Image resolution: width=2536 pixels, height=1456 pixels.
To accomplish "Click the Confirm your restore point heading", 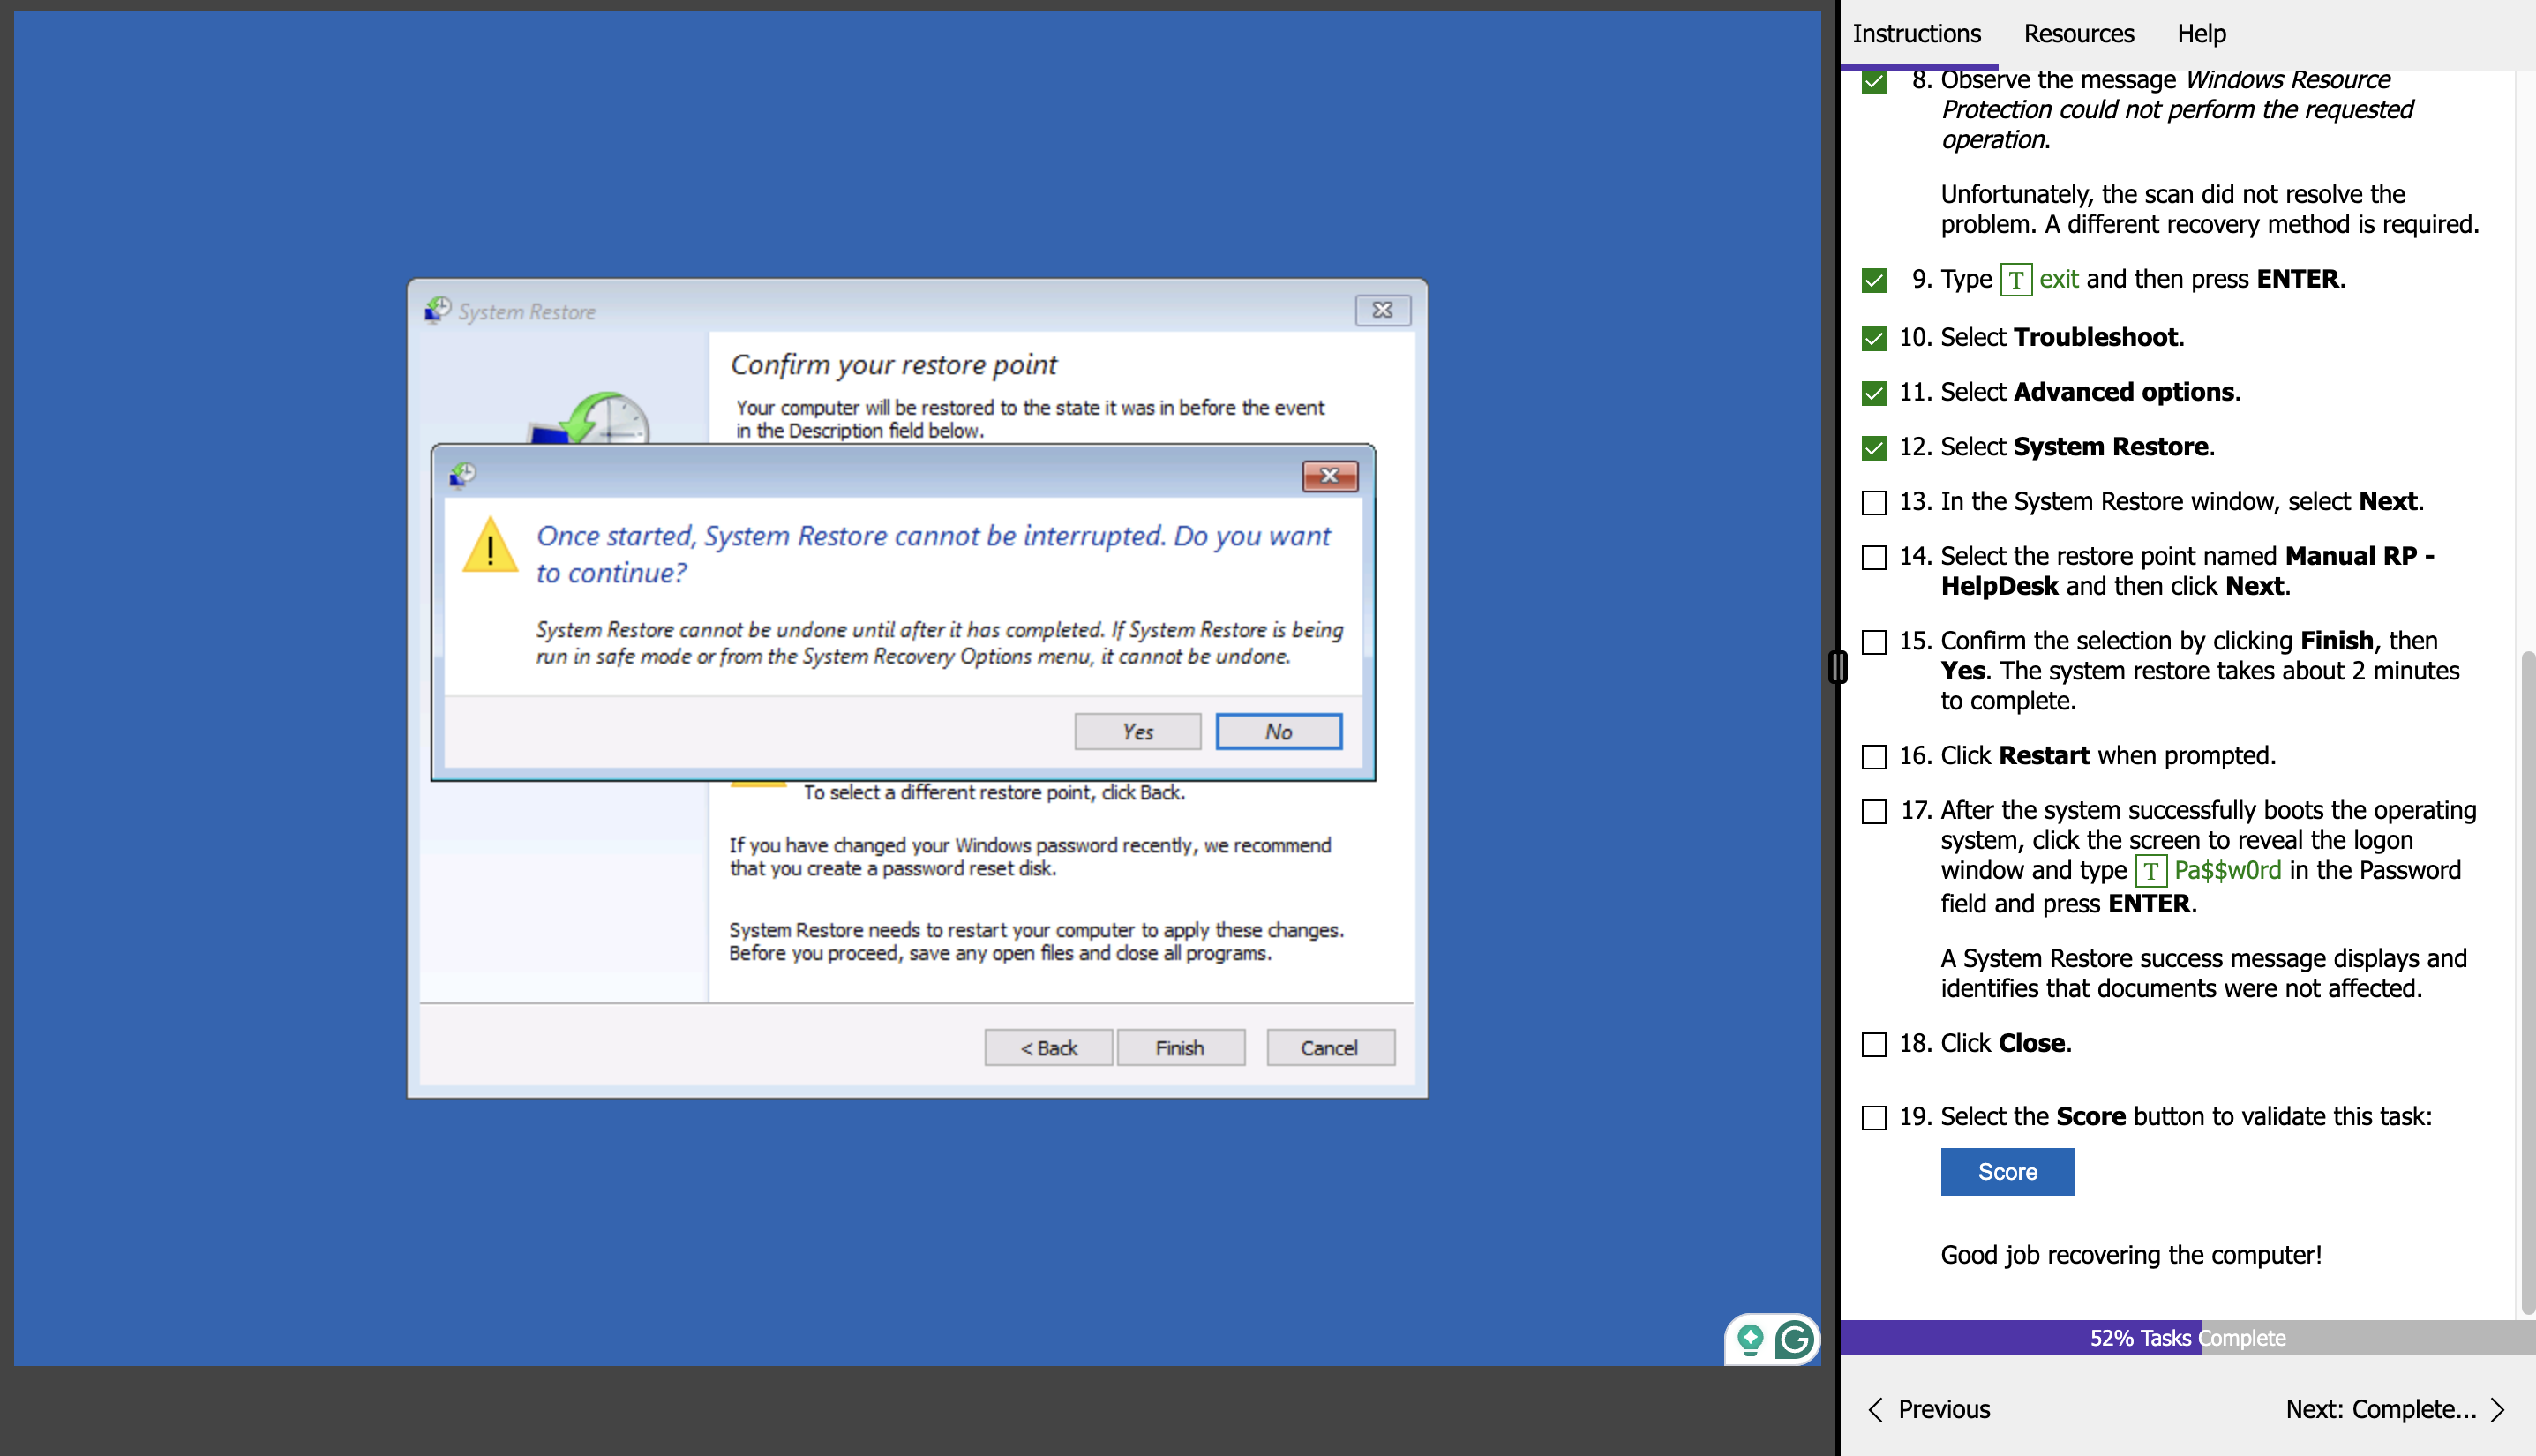I will click(x=893, y=365).
